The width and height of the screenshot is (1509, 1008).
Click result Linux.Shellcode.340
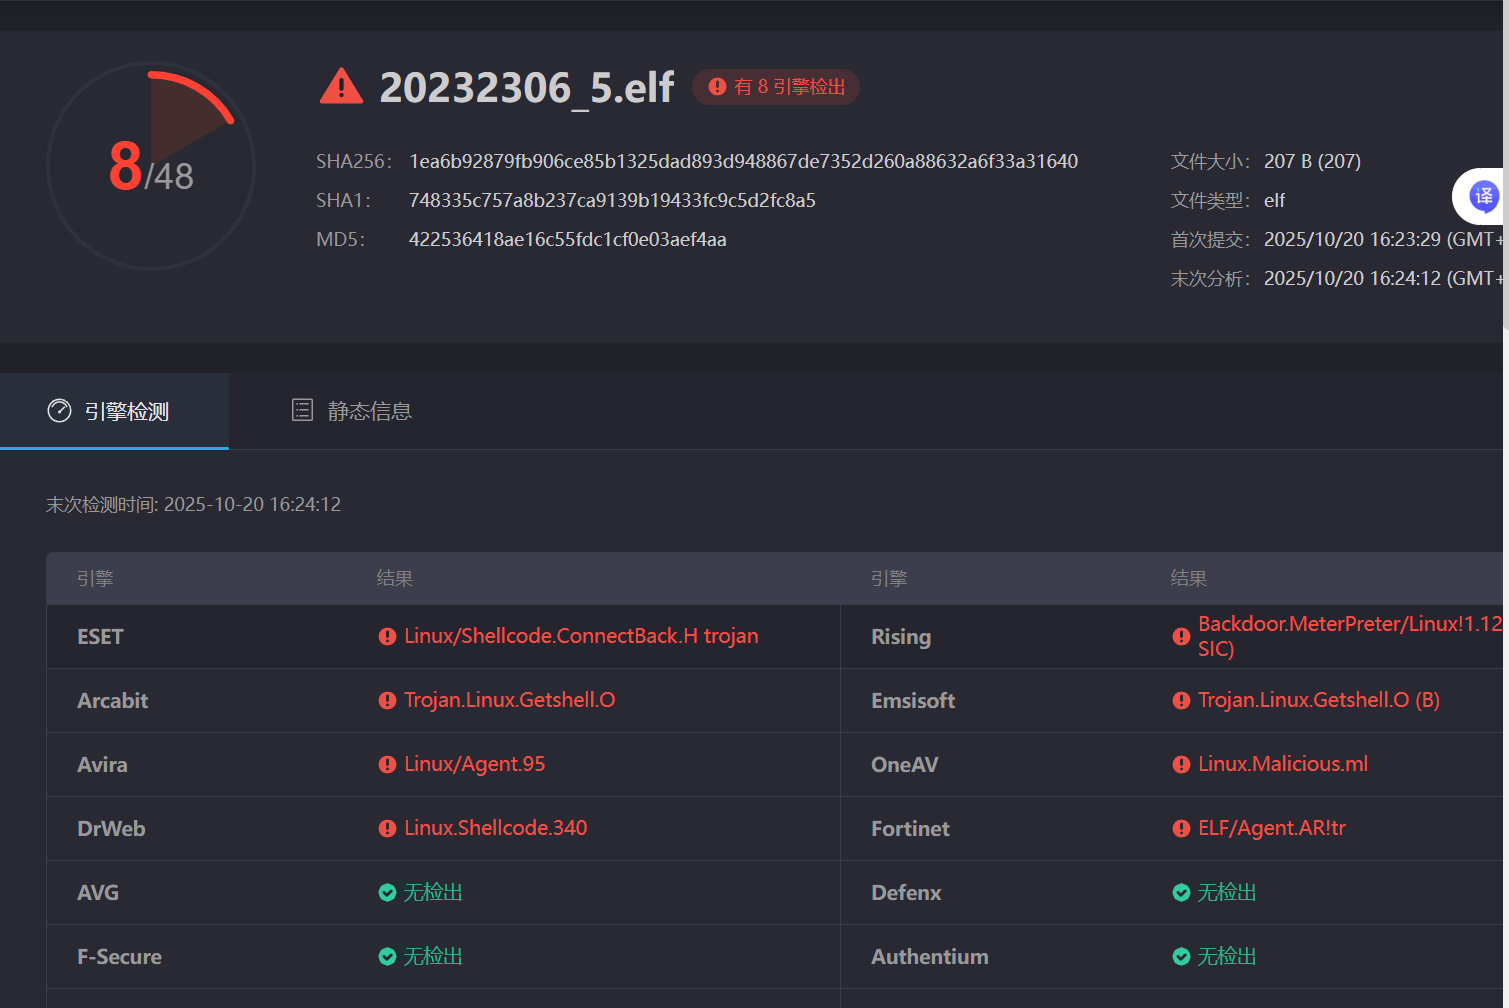[496, 829]
